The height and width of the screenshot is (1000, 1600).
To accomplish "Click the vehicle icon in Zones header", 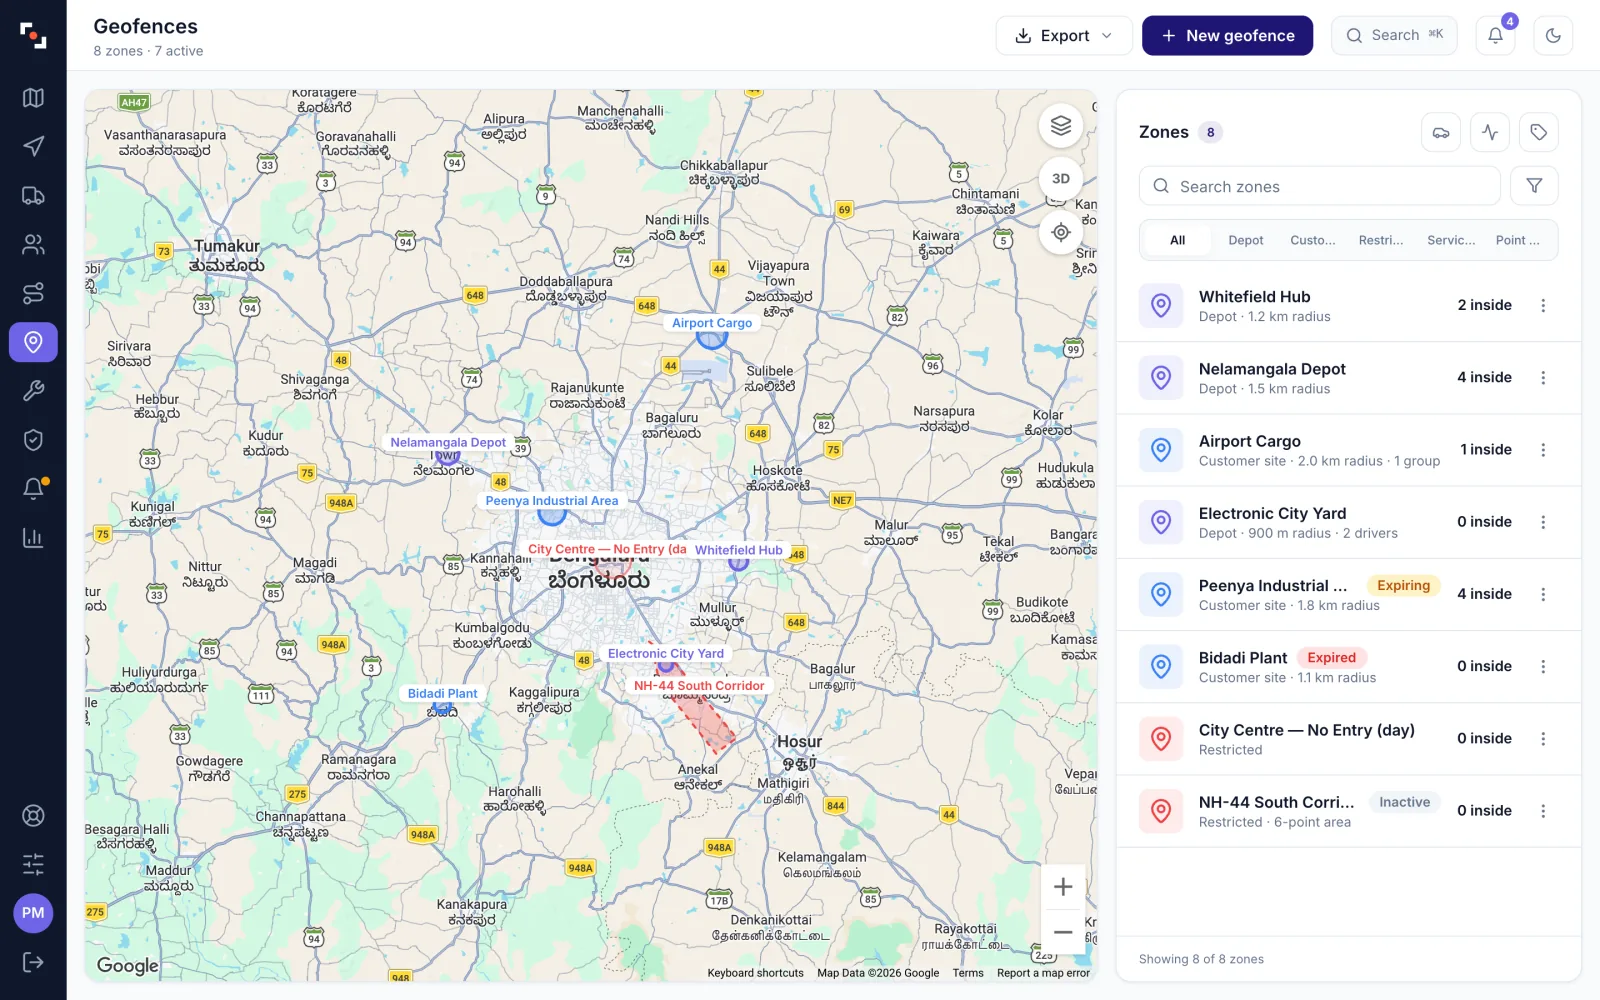I will 1441,132.
